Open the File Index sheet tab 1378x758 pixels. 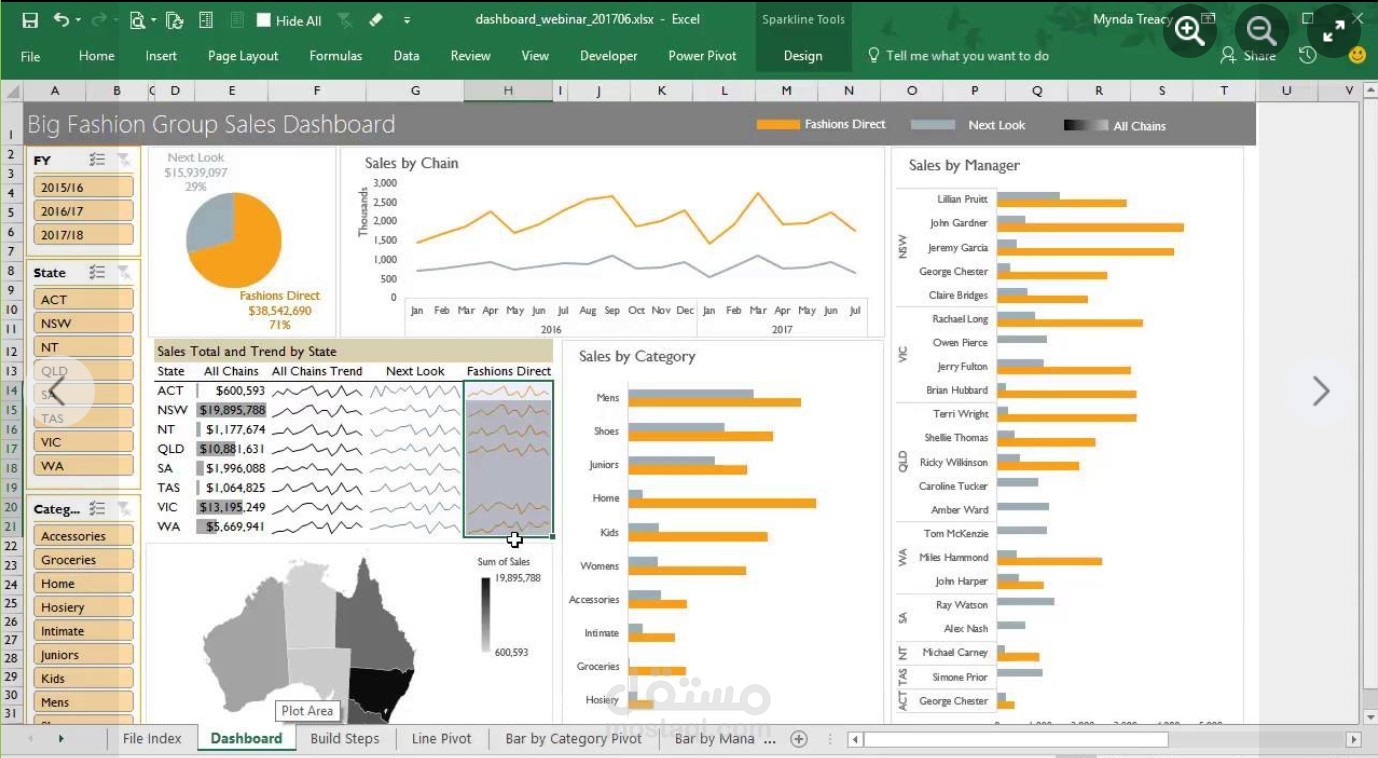pos(152,739)
